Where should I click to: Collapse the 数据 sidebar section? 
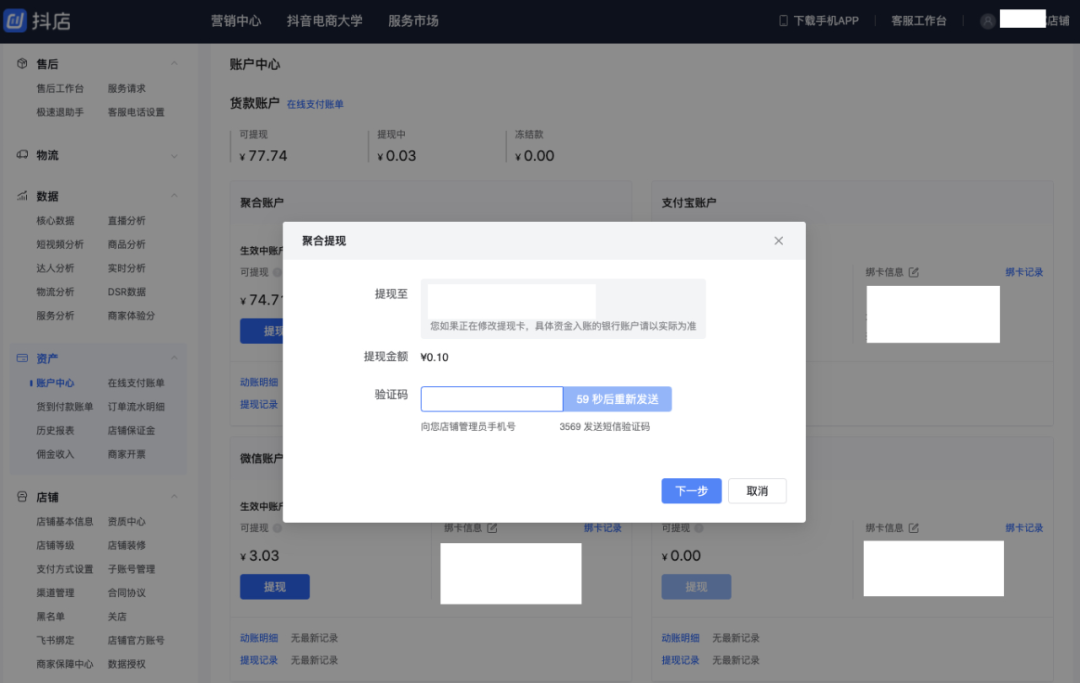point(174,196)
